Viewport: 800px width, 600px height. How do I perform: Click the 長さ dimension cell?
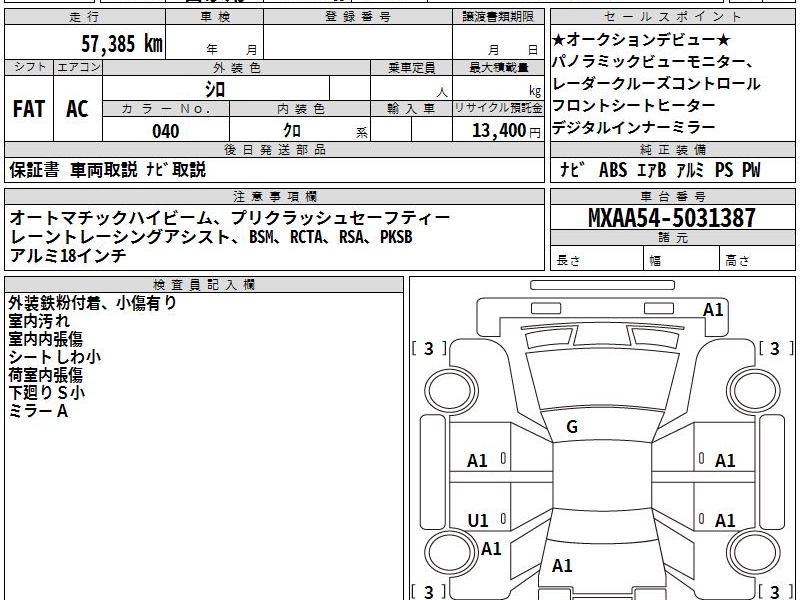click(x=597, y=258)
